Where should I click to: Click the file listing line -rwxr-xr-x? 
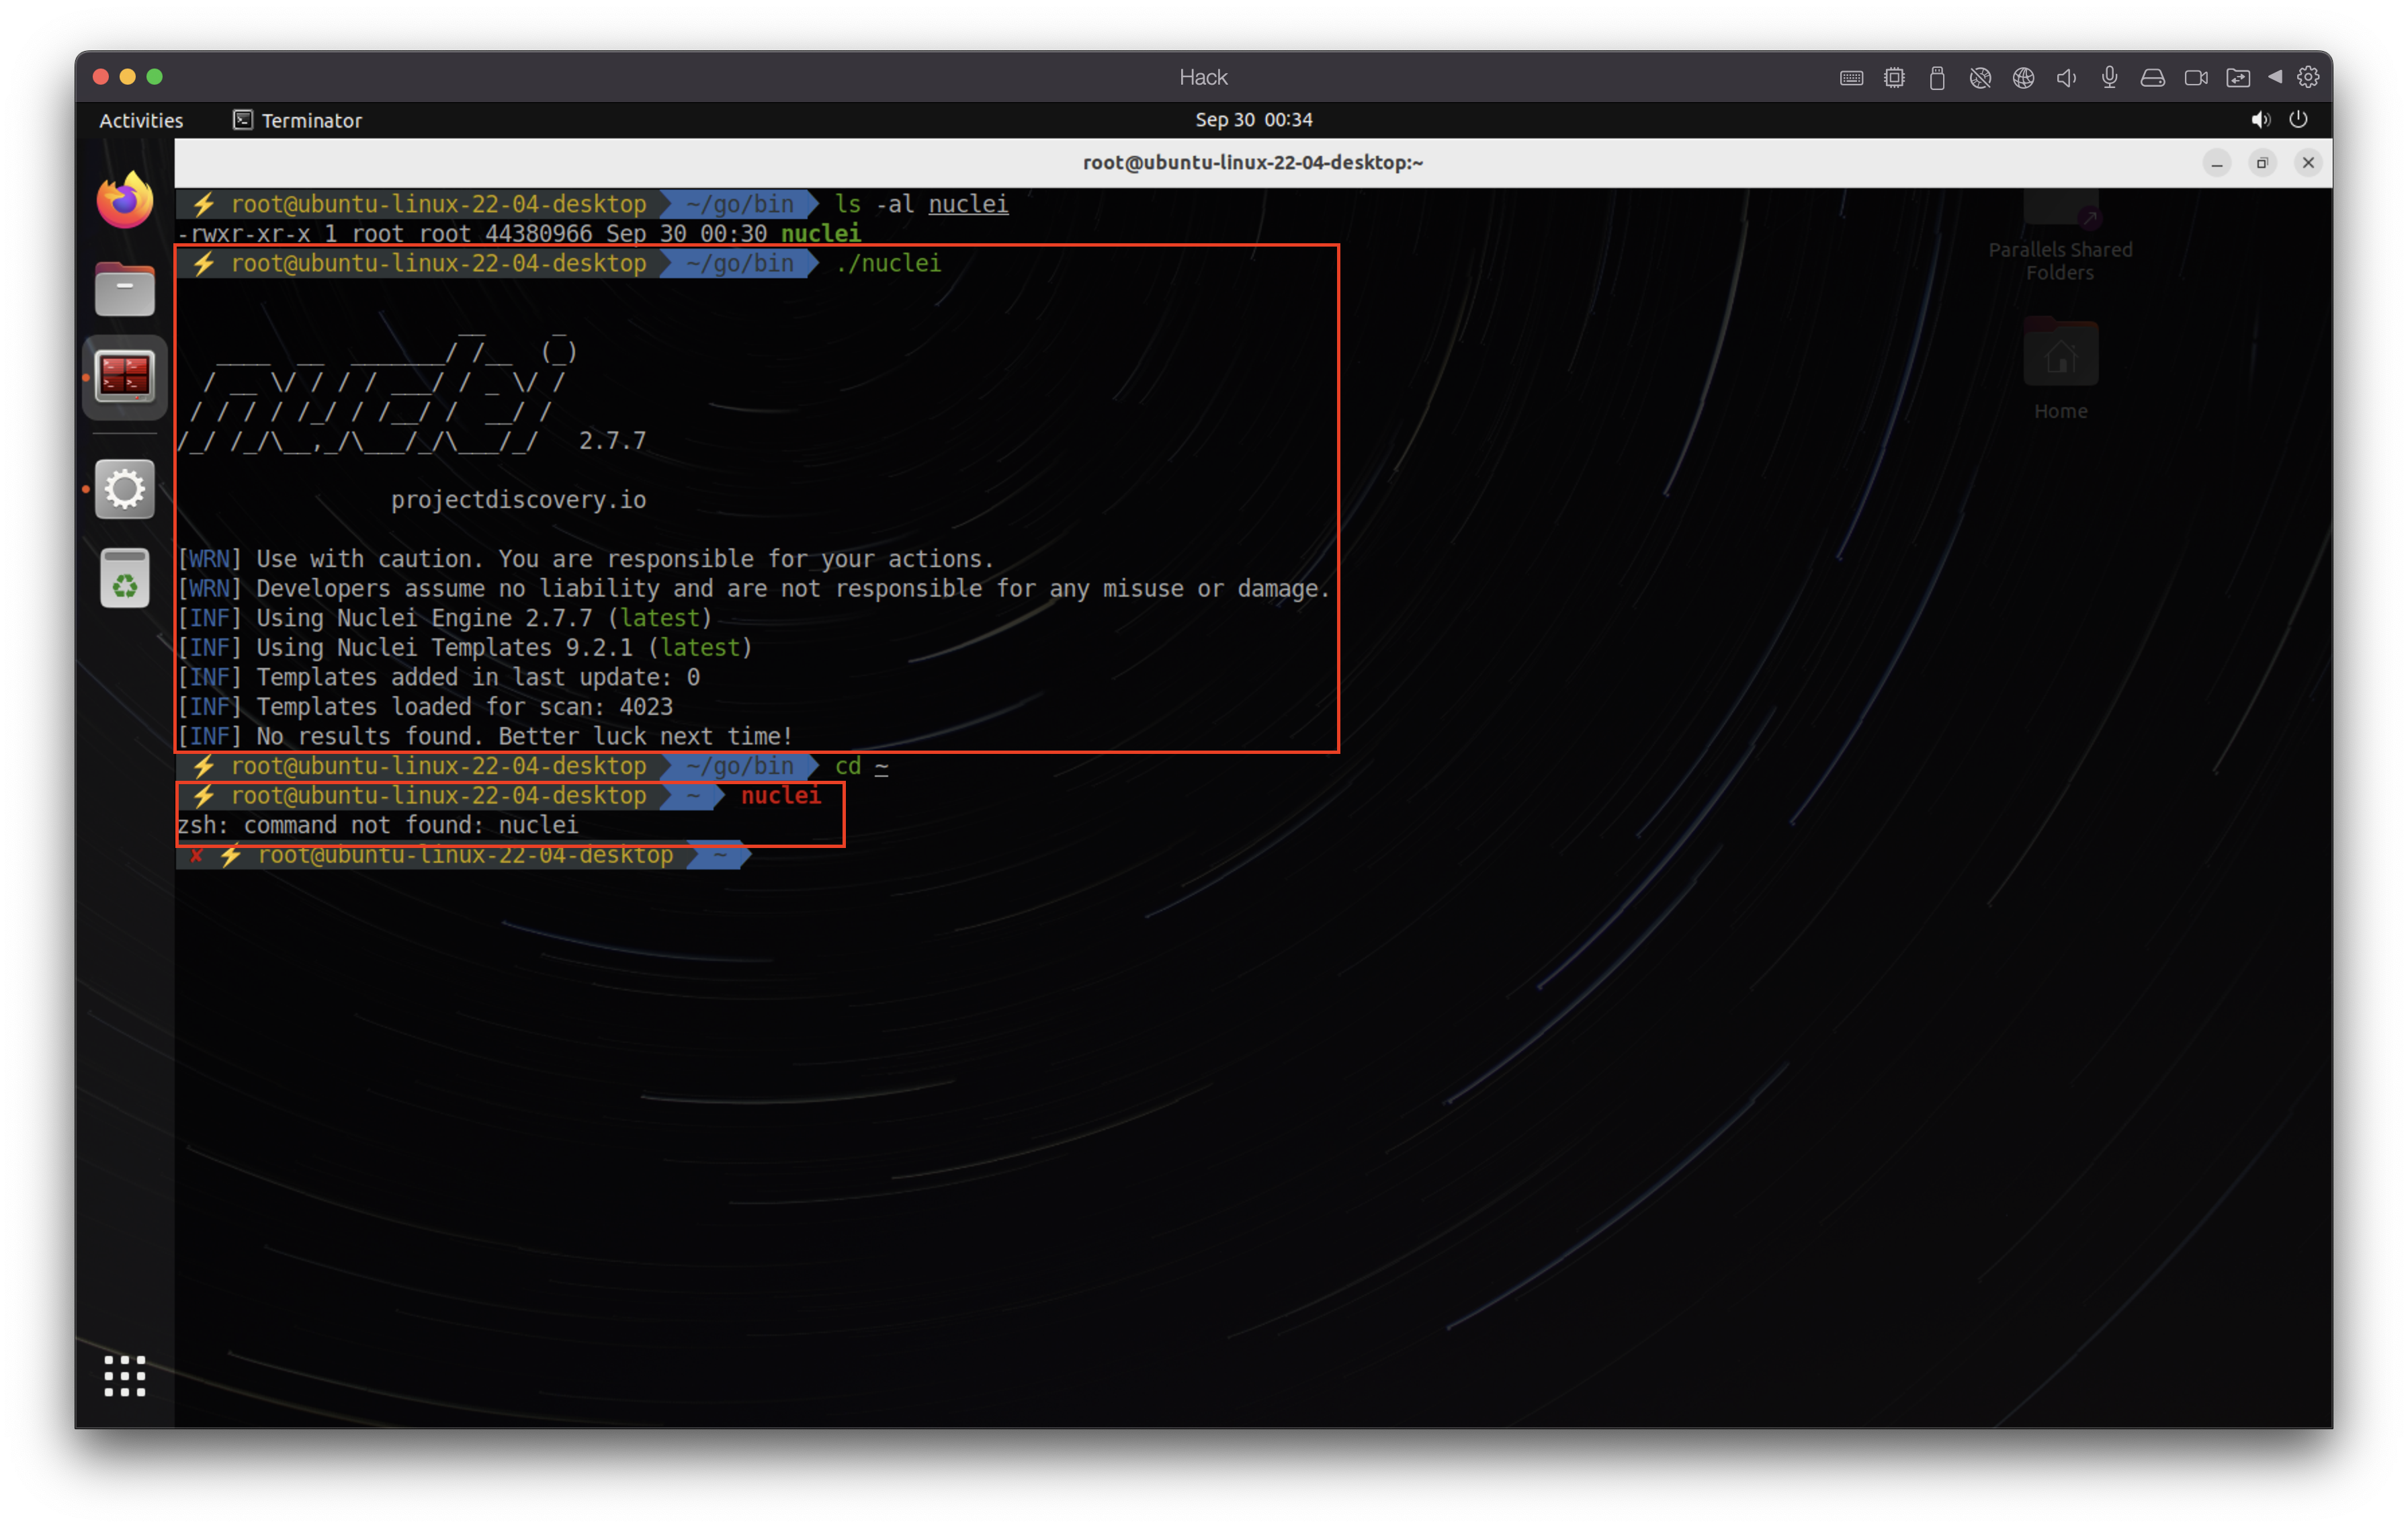tap(518, 234)
